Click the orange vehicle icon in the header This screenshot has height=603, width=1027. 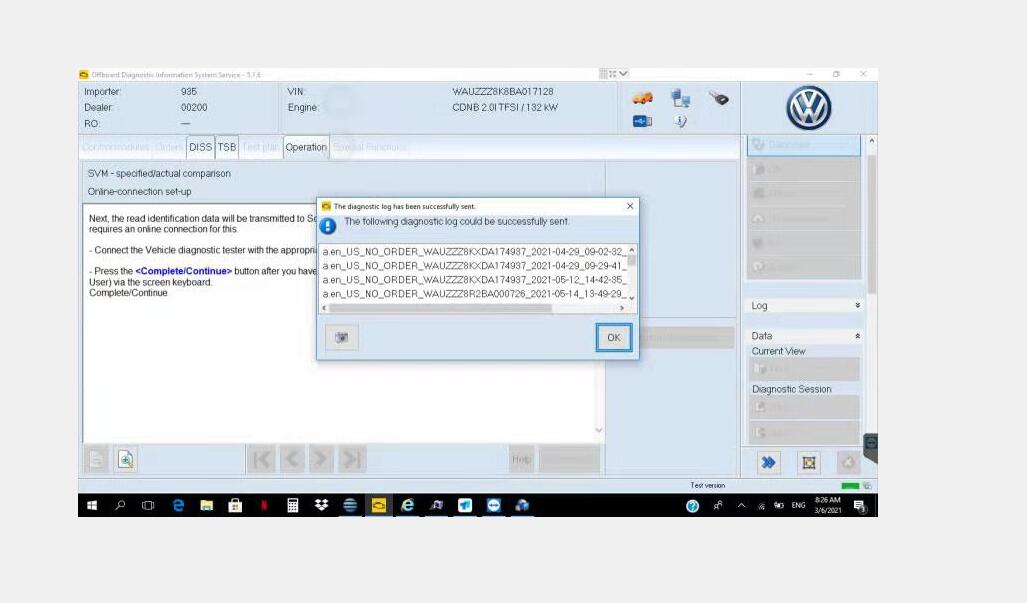click(643, 98)
